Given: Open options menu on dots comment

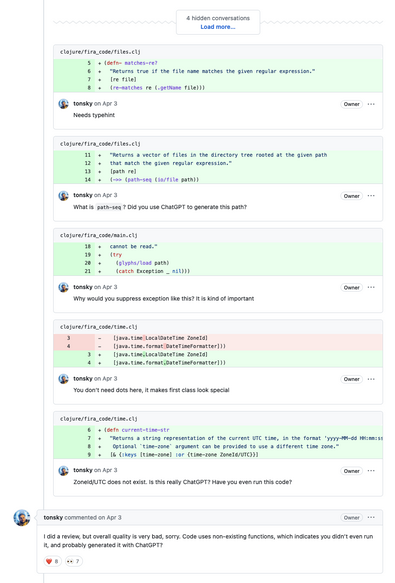Looking at the screenshot, I should coord(371,379).
